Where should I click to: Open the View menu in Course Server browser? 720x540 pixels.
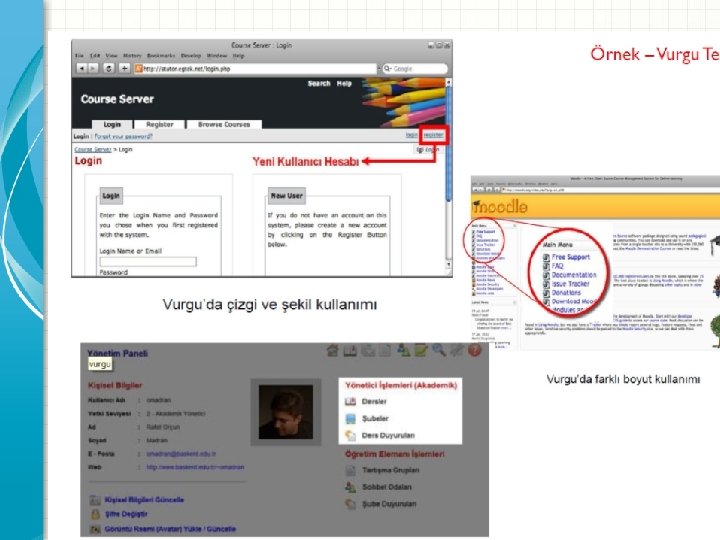112,56
